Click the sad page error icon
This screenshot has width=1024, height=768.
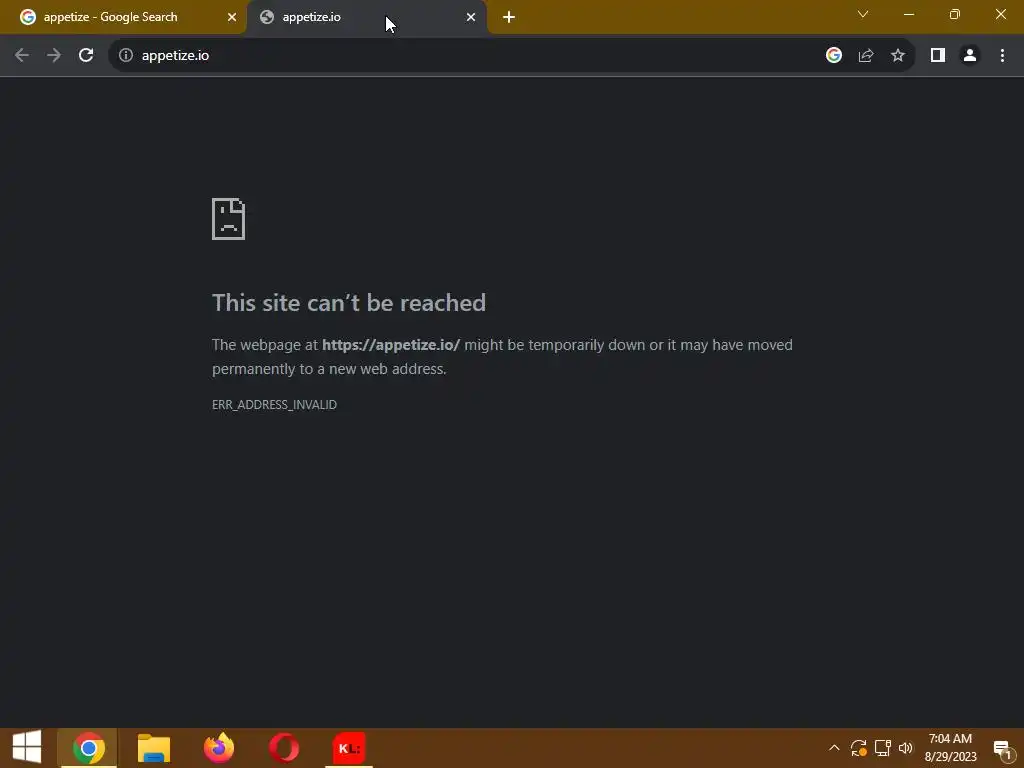point(229,219)
